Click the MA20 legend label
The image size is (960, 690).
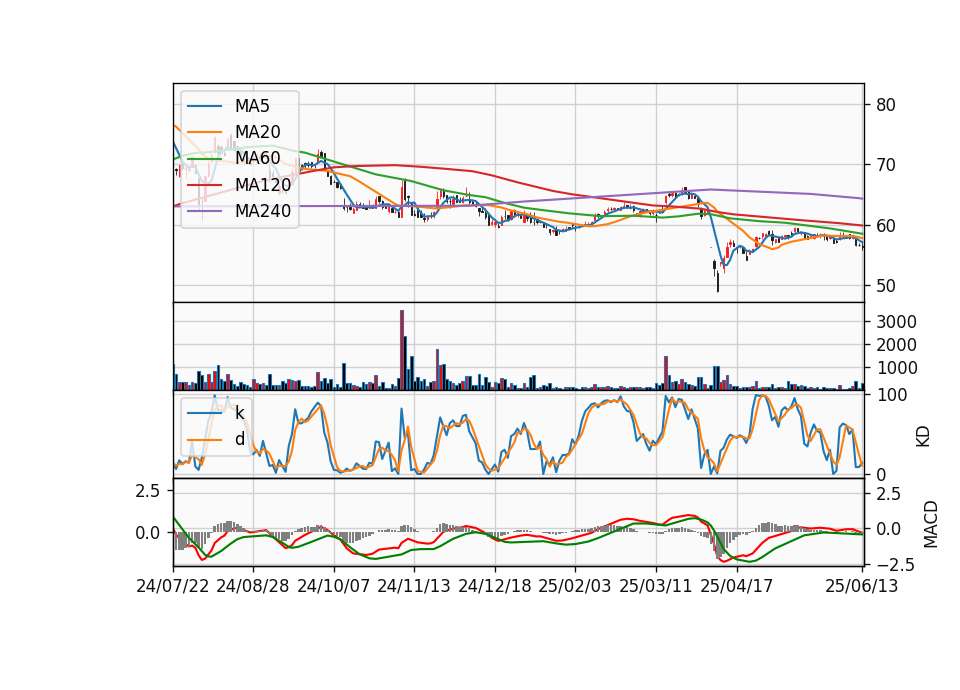click(258, 132)
